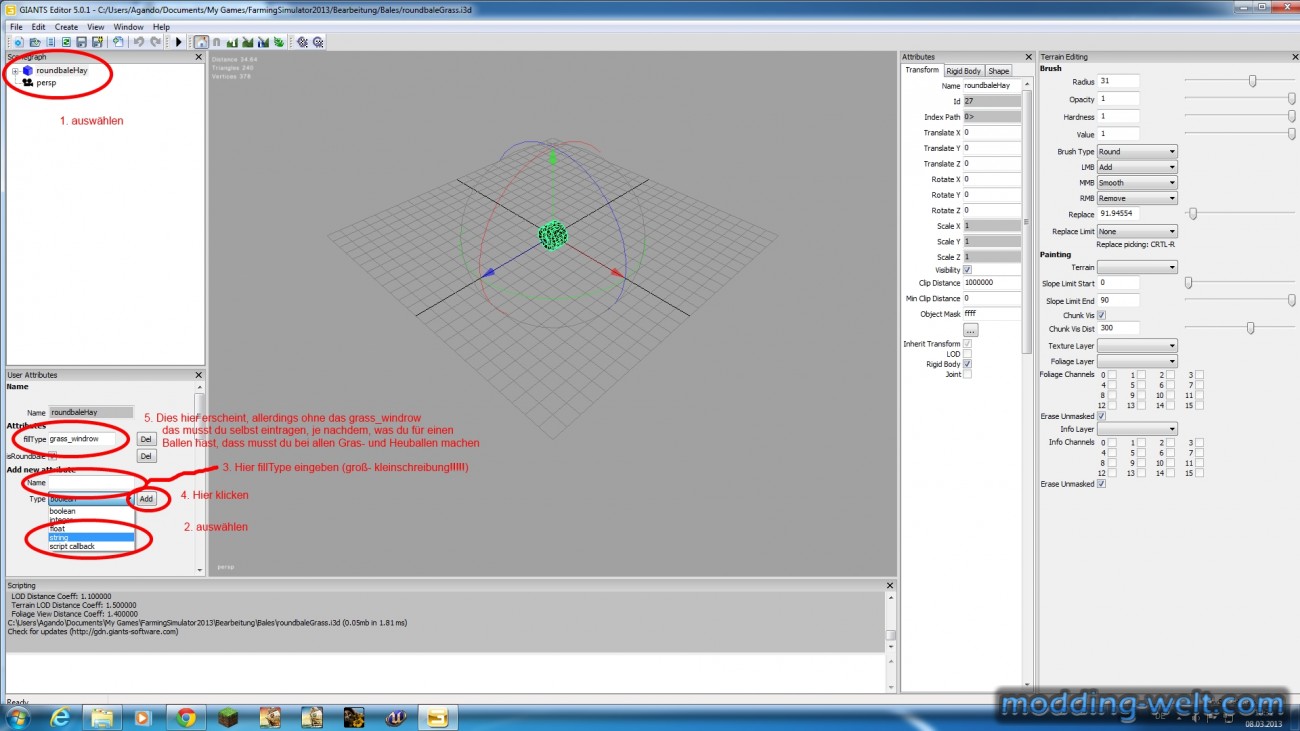This screenshot has width=1300, height=731.
Task: Open the RMB Remove dropdown
Action: pos(1137,198)
